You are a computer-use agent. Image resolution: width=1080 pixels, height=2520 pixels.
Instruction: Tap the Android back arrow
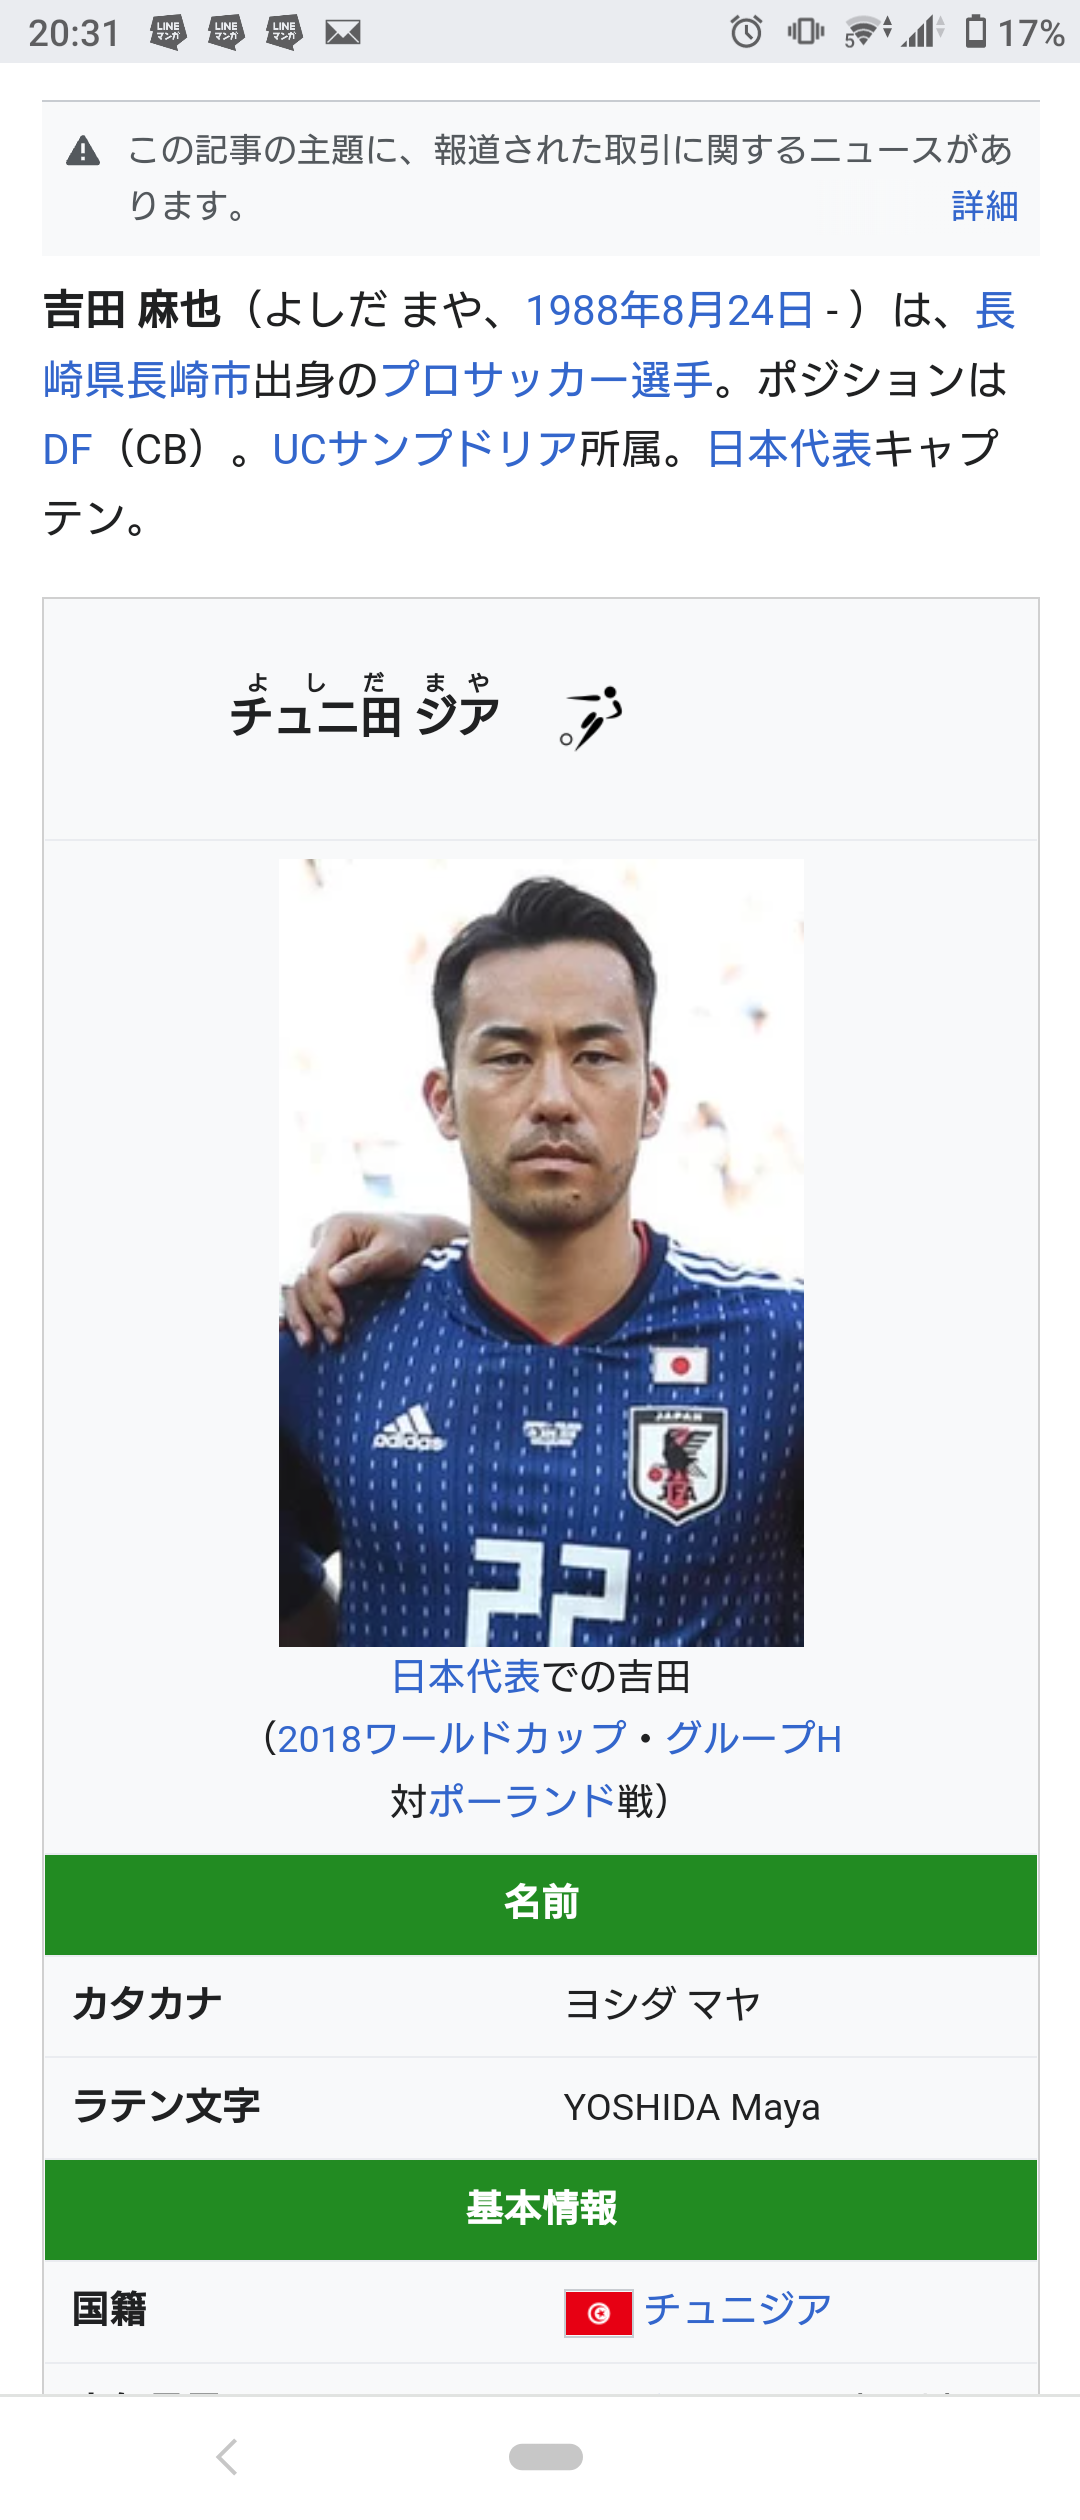click(228, 2456)
